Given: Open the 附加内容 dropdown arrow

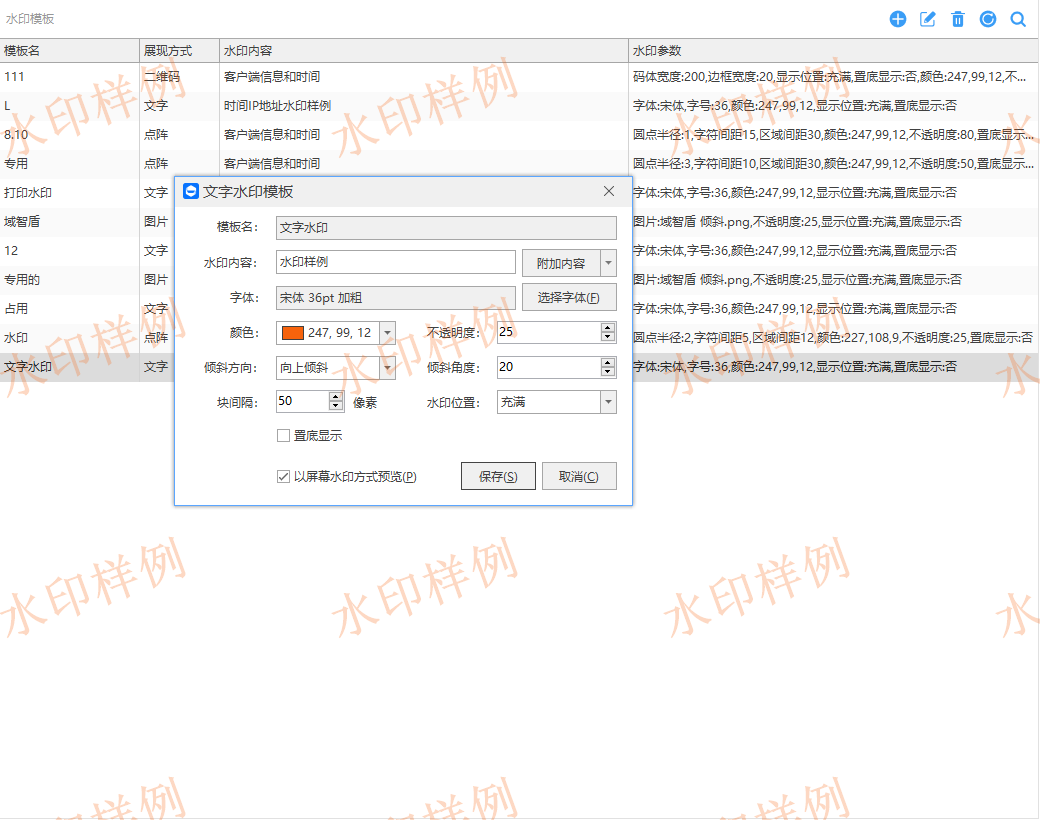Looking at the screenshot, I should (x=608, y=263).
